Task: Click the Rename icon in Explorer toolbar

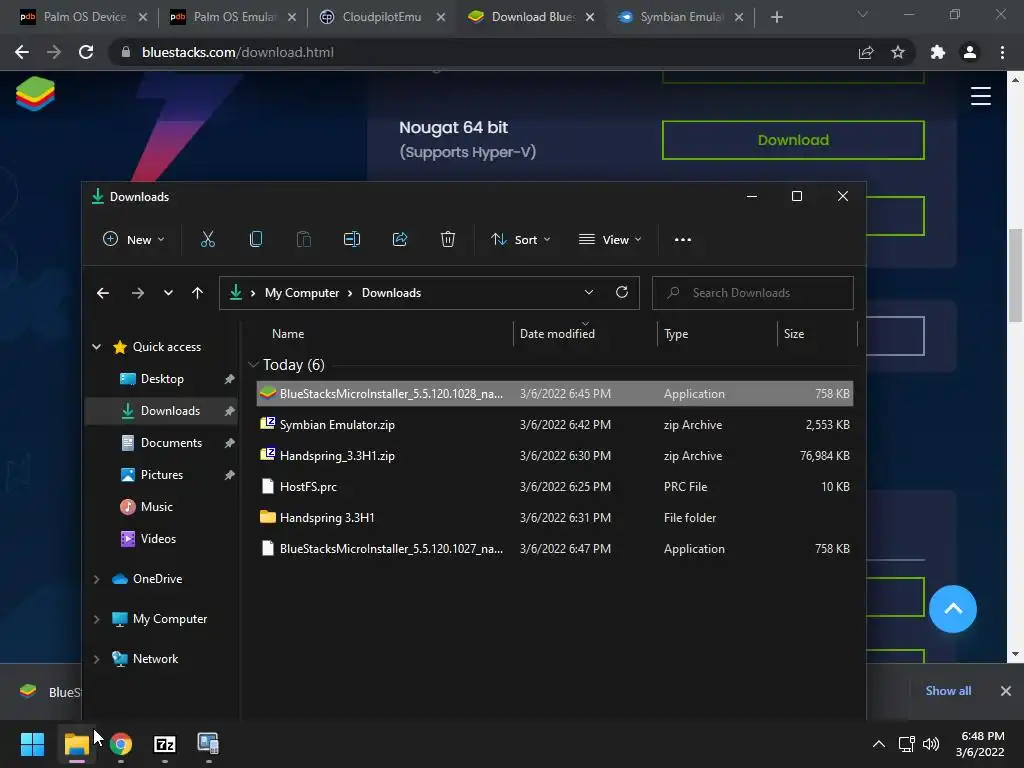Action: pos(352,240)
